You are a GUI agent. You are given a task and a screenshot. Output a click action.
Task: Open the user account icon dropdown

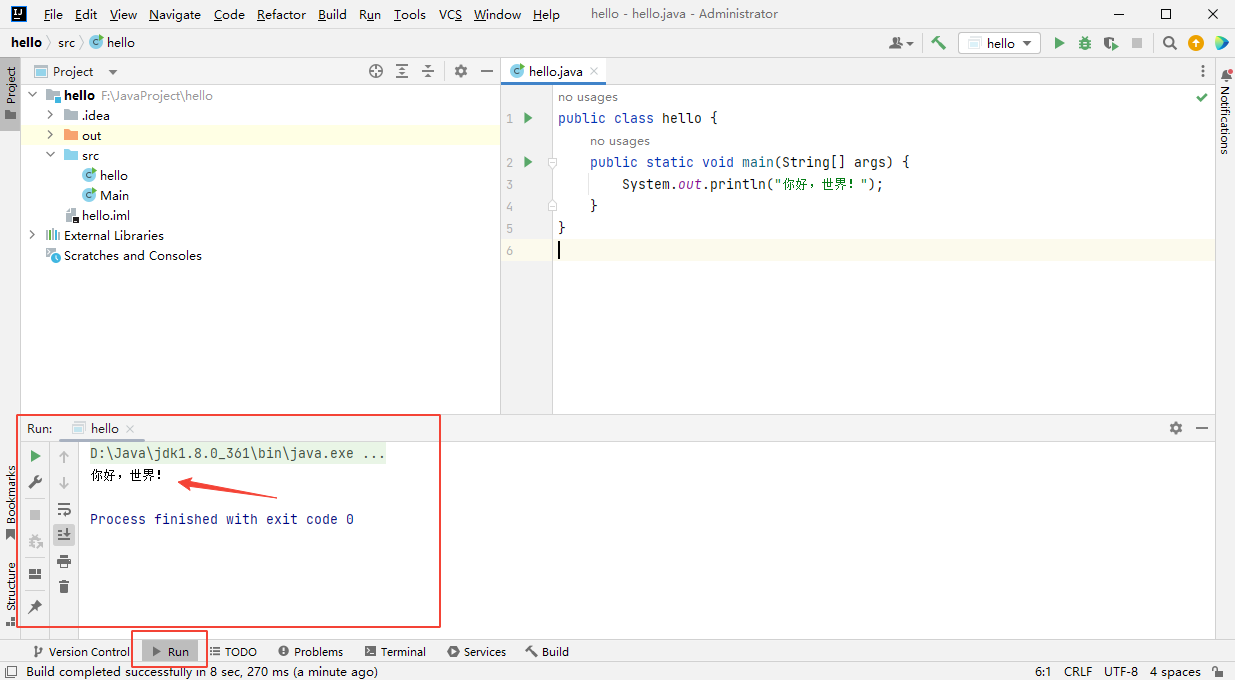[x=901, y=43]
